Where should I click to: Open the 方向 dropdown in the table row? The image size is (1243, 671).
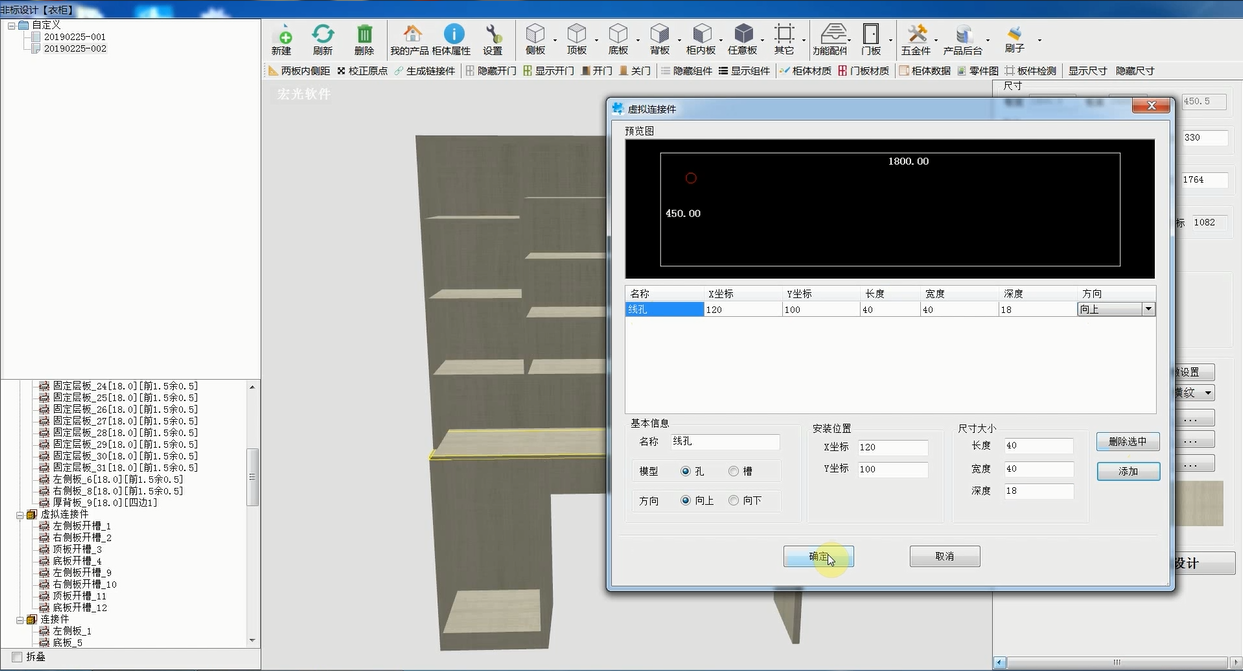(x=1147, y=310)
